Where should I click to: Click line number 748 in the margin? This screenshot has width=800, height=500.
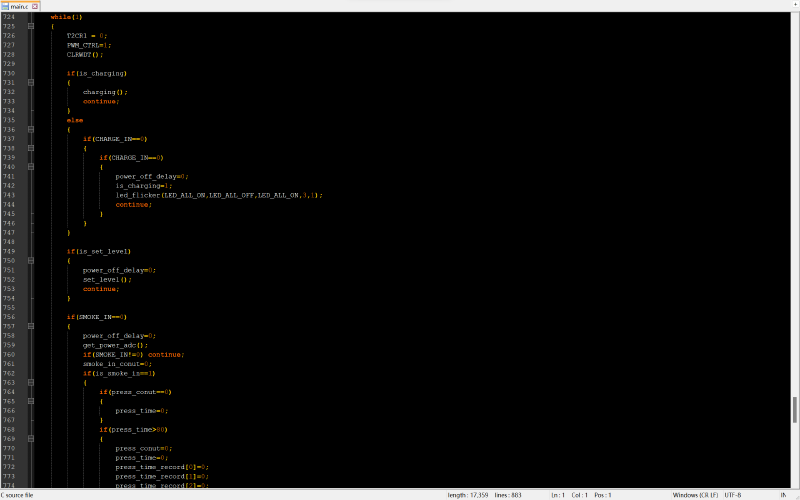(9, 242)
